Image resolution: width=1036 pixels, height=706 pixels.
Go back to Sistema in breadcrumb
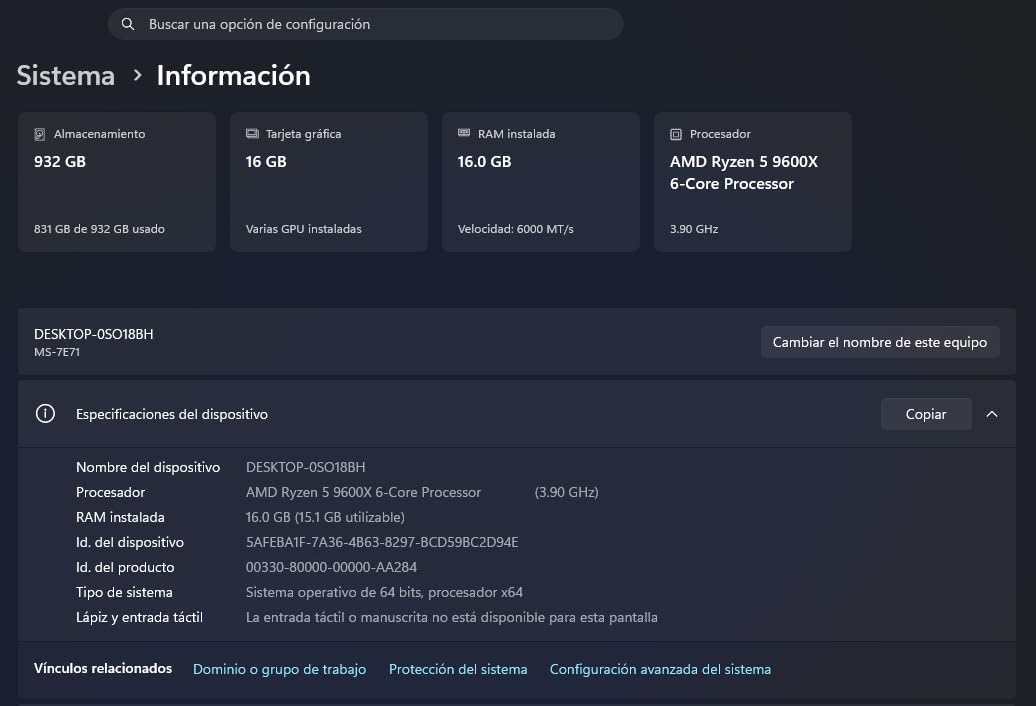pos(65,75)
